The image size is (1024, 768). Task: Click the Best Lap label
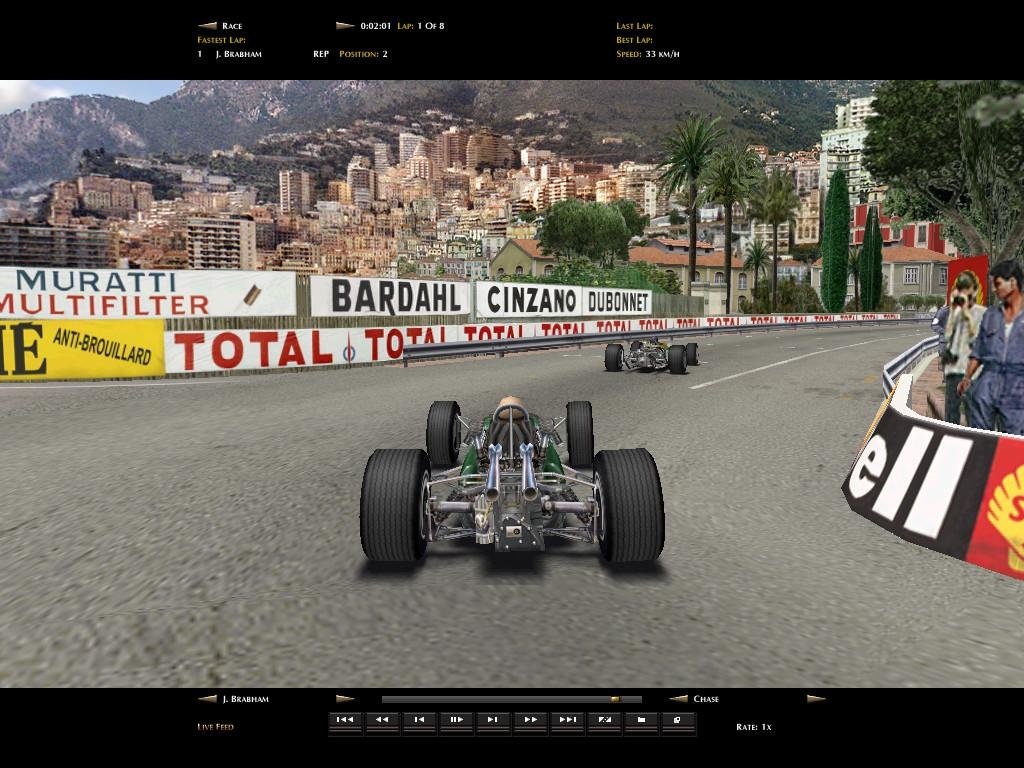pyautogui.click(x=635, y=40)
